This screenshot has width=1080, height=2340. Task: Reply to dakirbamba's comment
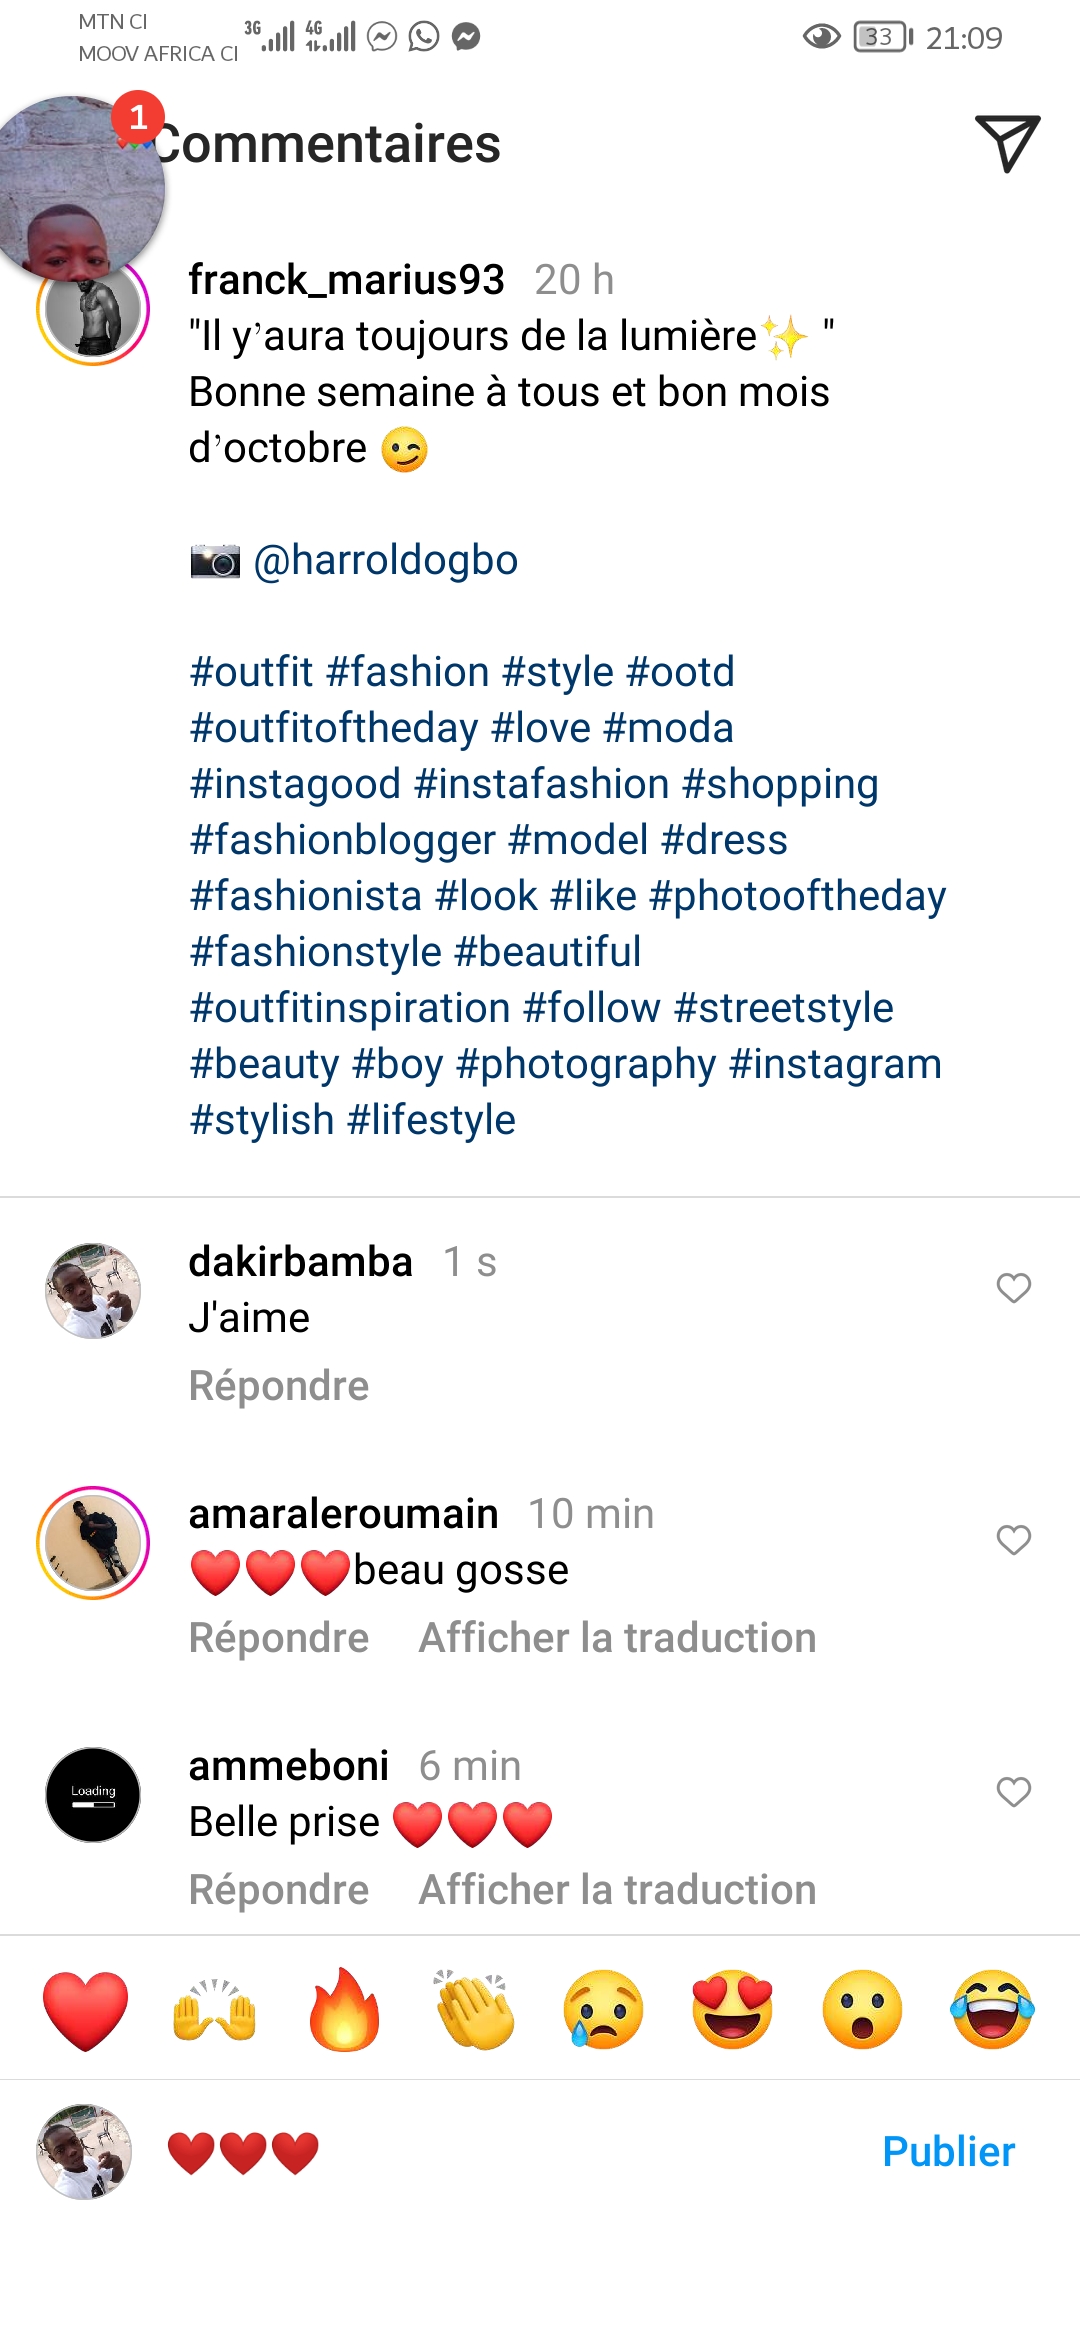[279, 1386]
